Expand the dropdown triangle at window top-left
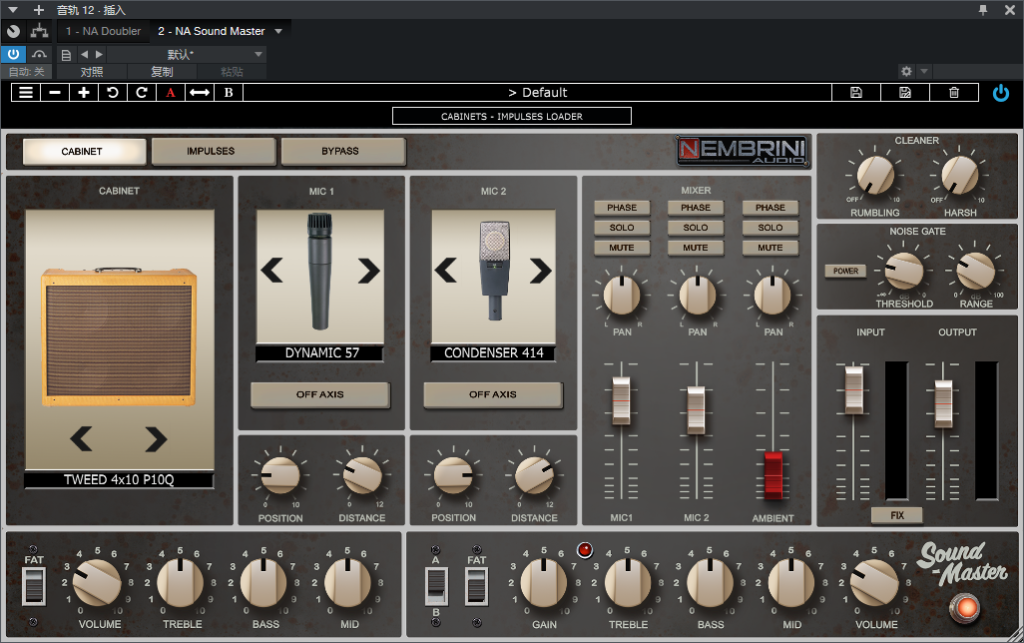1024x643 pixels. 12,10
